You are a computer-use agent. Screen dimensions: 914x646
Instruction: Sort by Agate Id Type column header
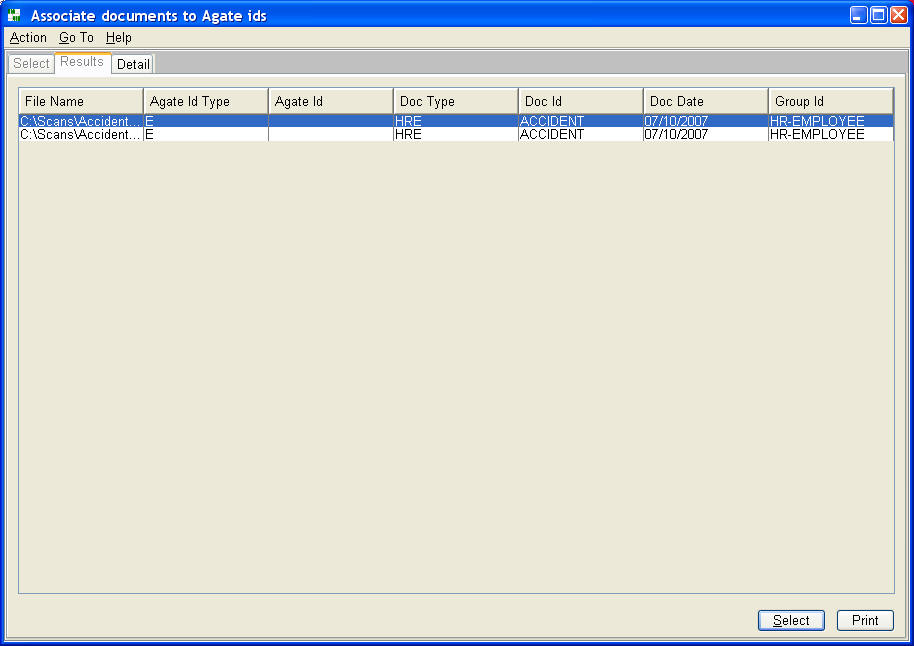[x=206, y=101]
